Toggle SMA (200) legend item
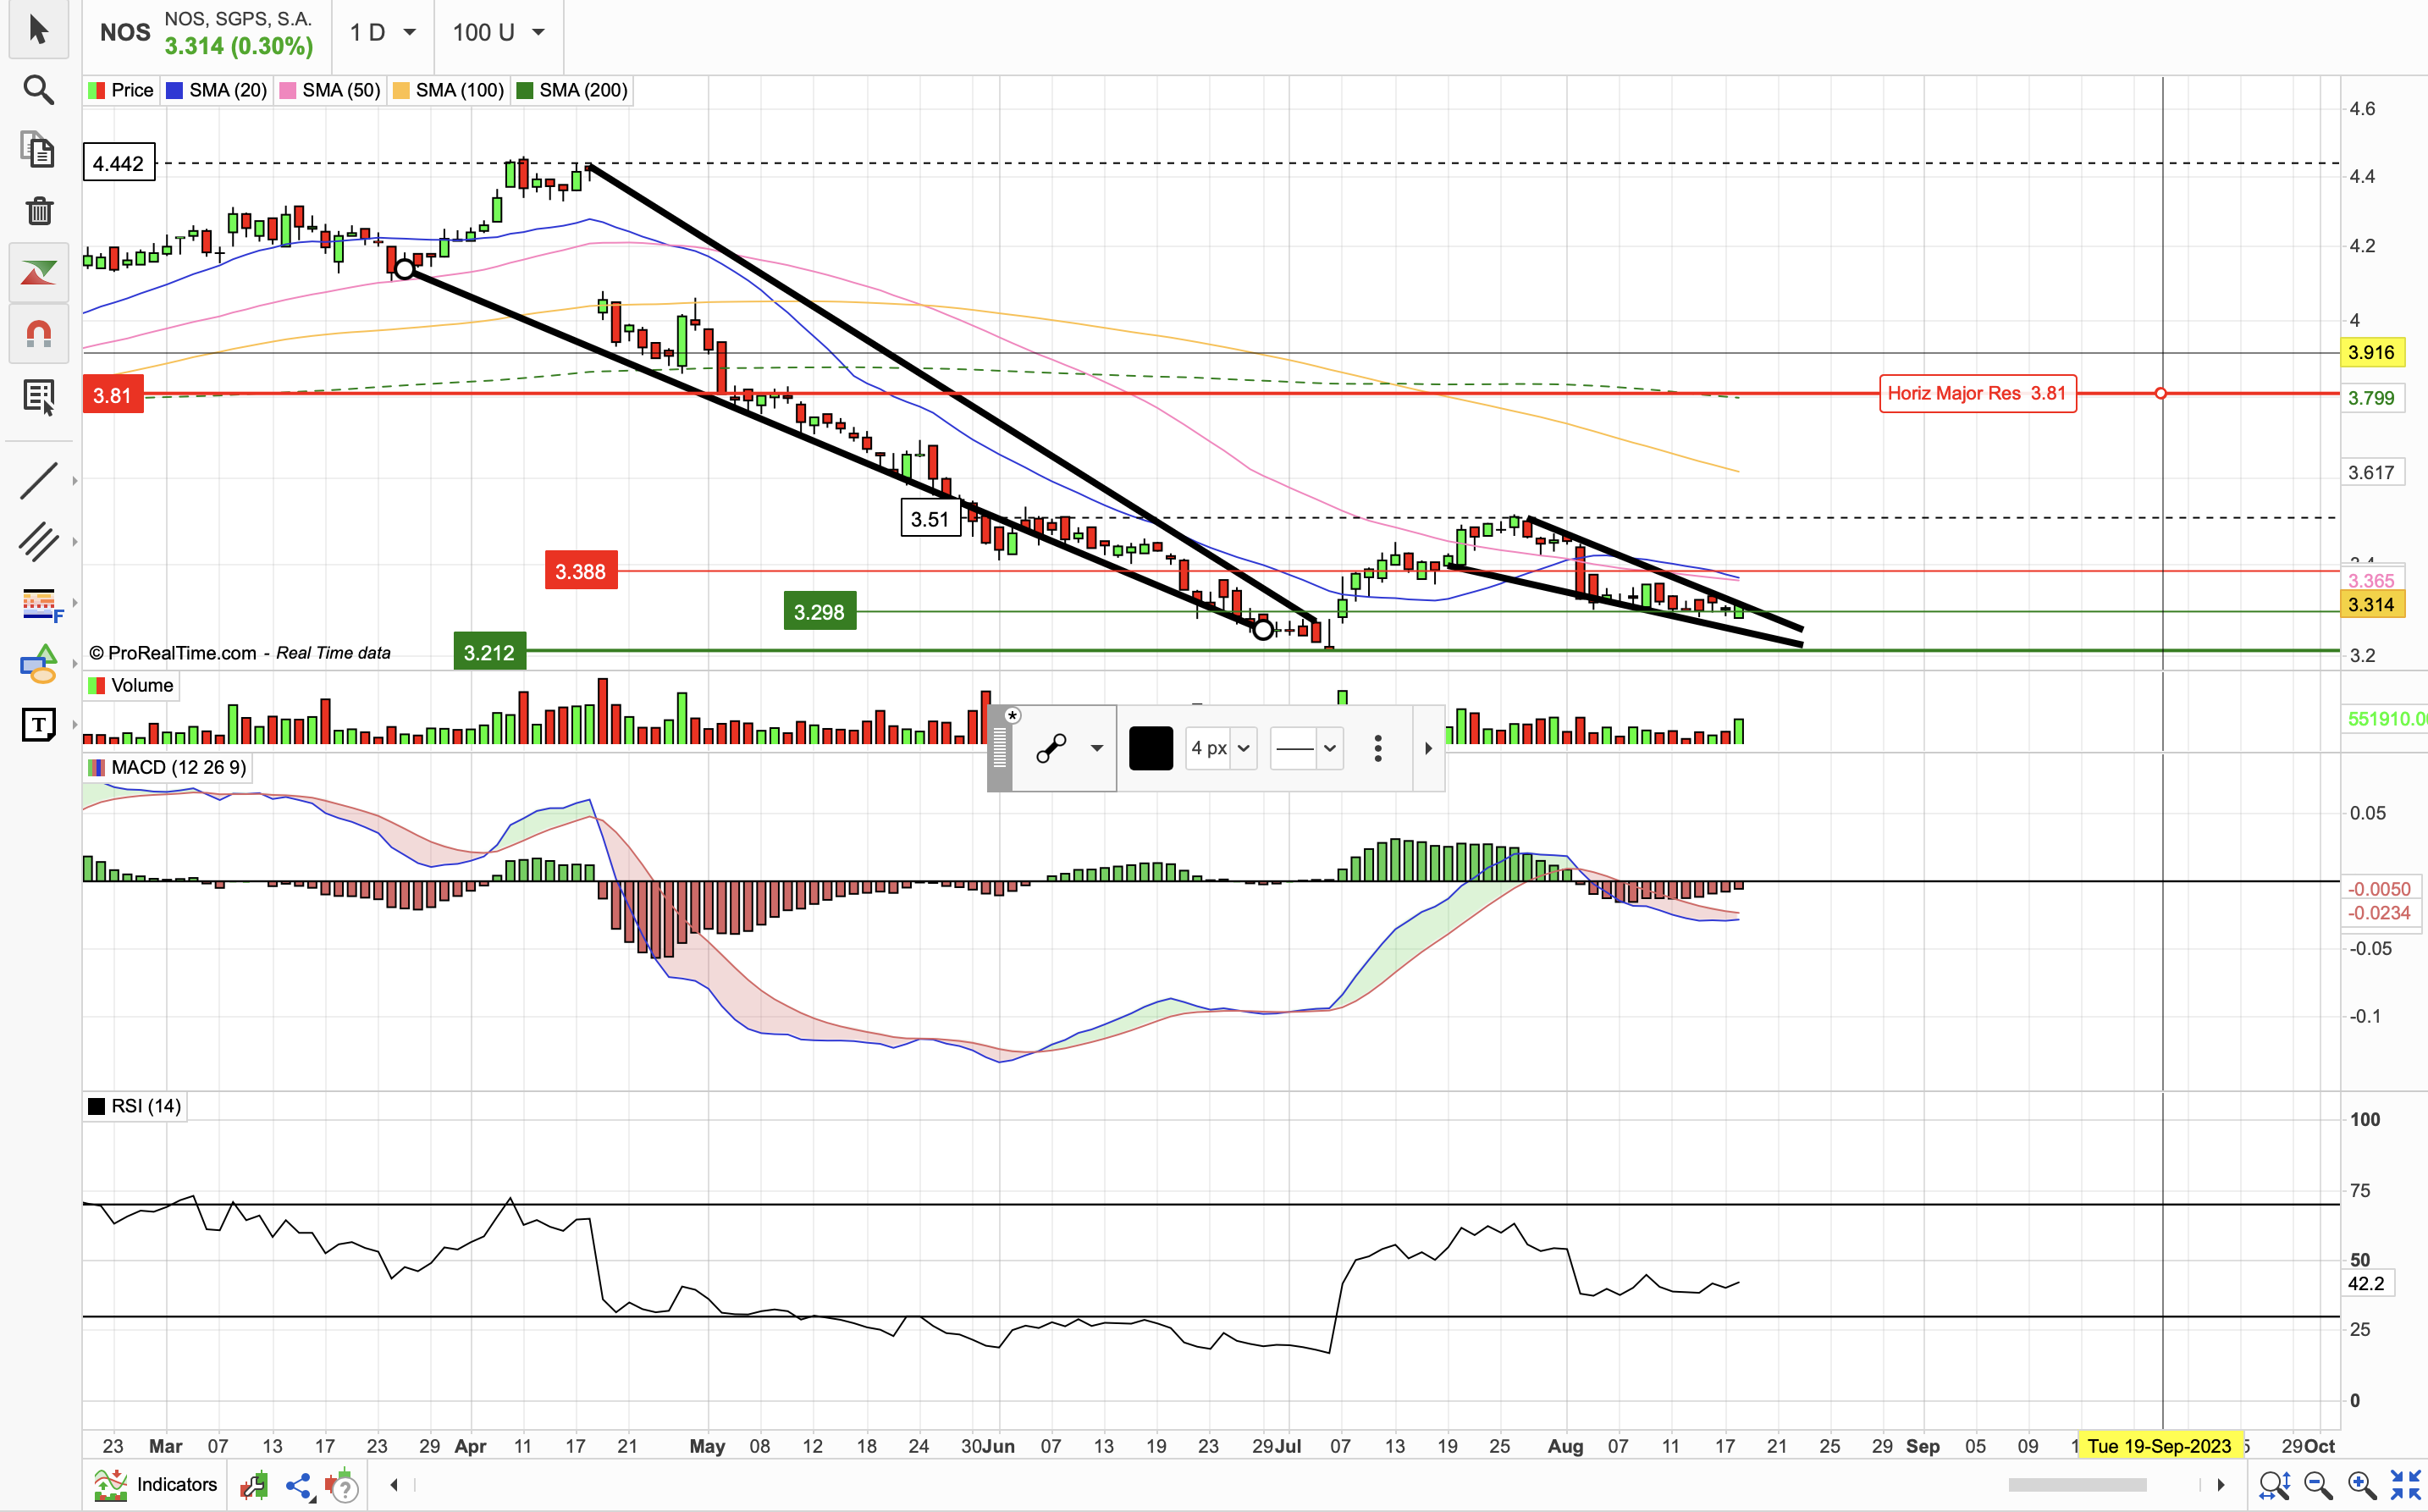This screenshot has width=2428, height=1512. [x=572, y=90]
